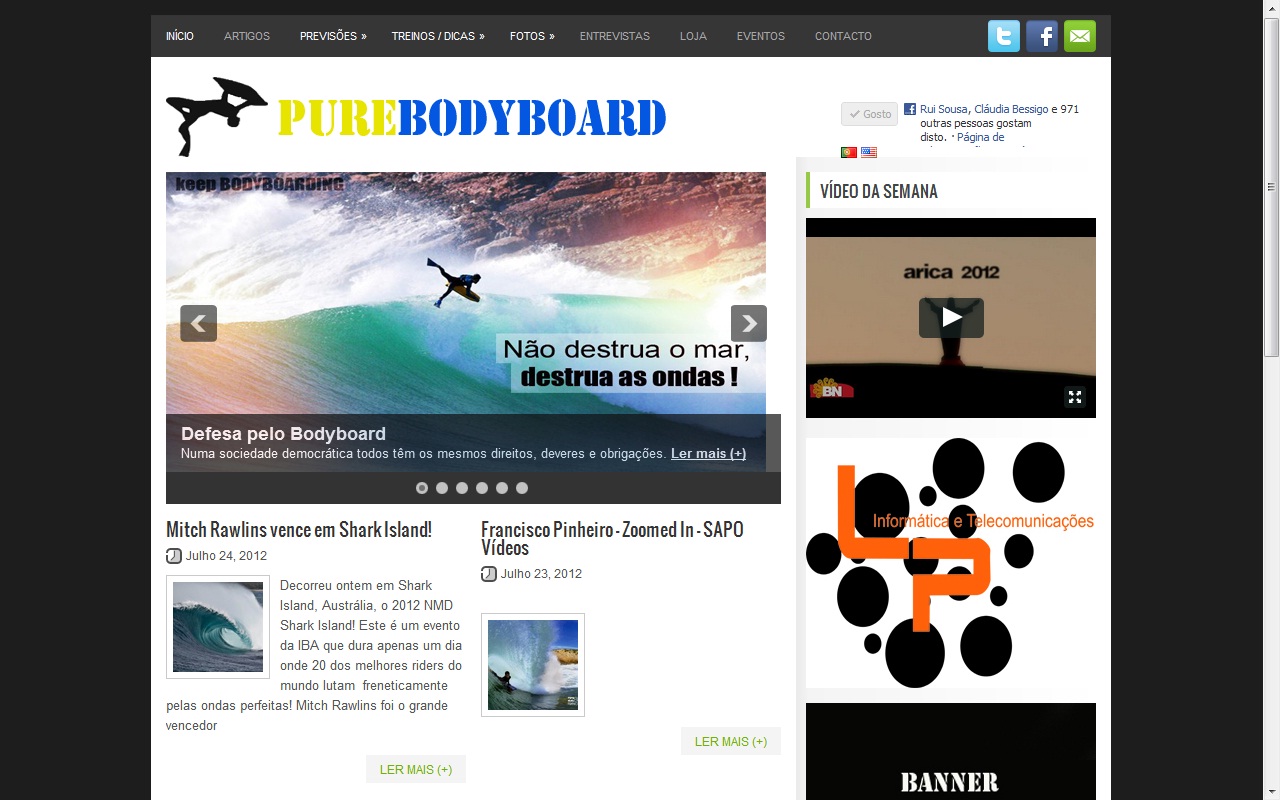This screenshot has width=1280, height=800.
Task: Advance slider with next arrow
Action: pyautogui.click(x=748, y=323)
